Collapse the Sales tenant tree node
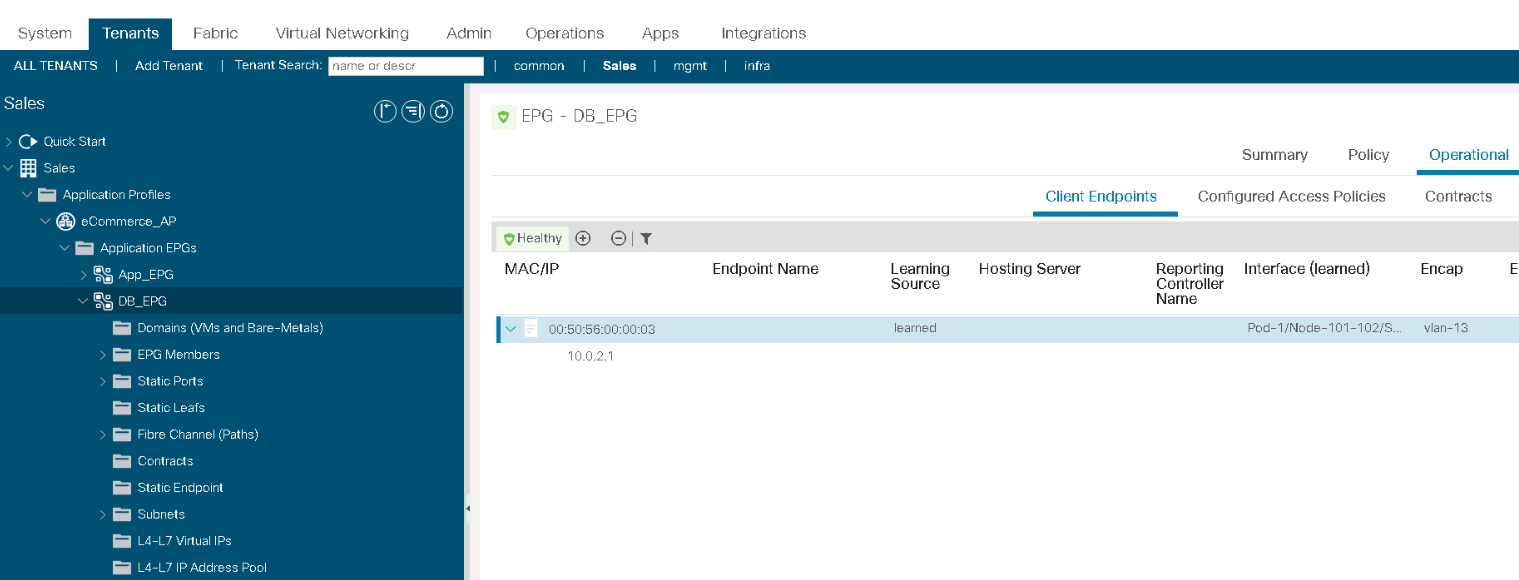1519x580 pixels. pyautogui.click(x=9, y=168)
